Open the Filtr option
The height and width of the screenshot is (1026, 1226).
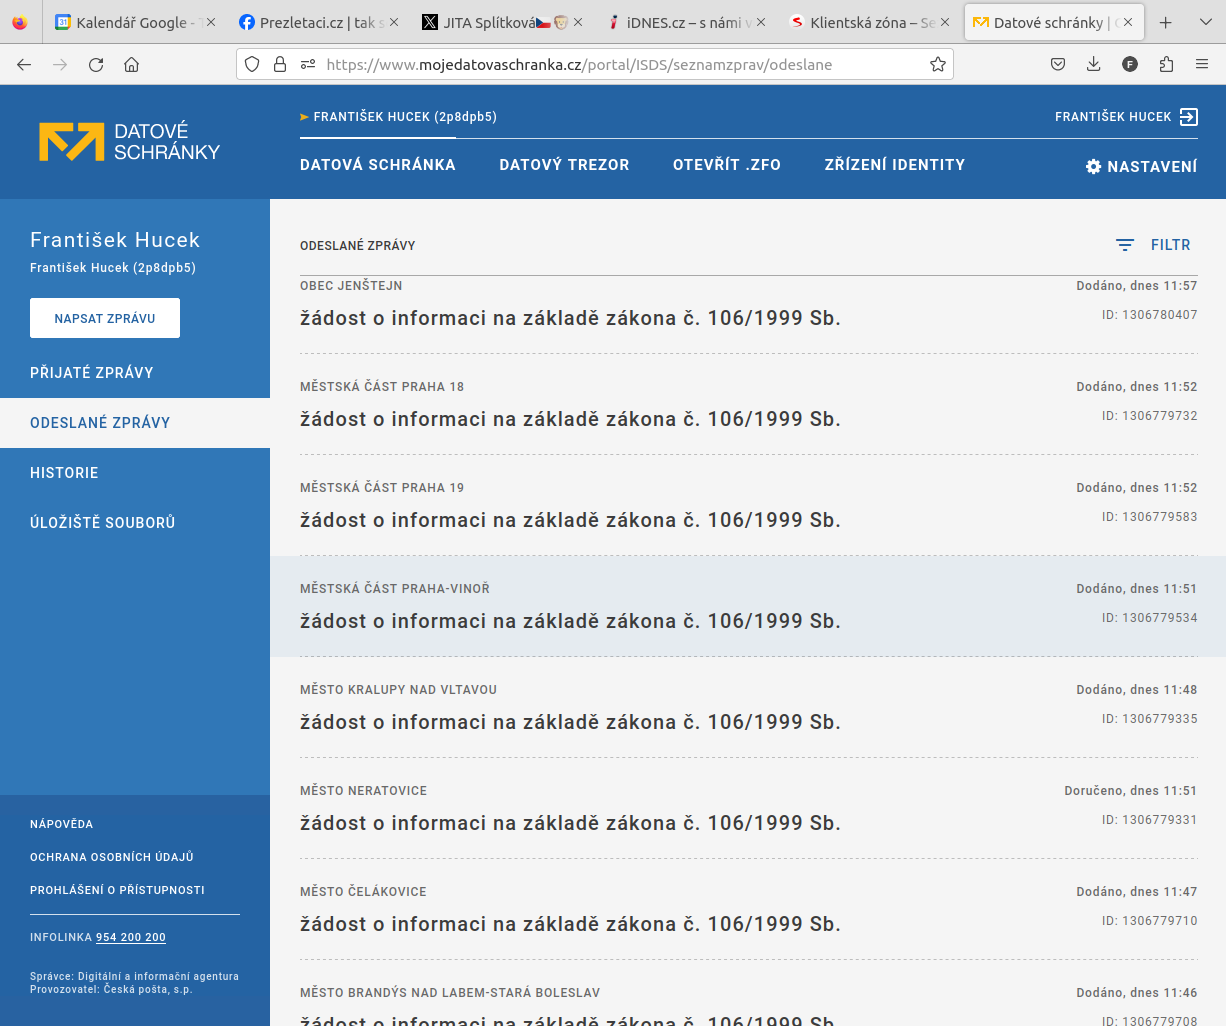1153,245
